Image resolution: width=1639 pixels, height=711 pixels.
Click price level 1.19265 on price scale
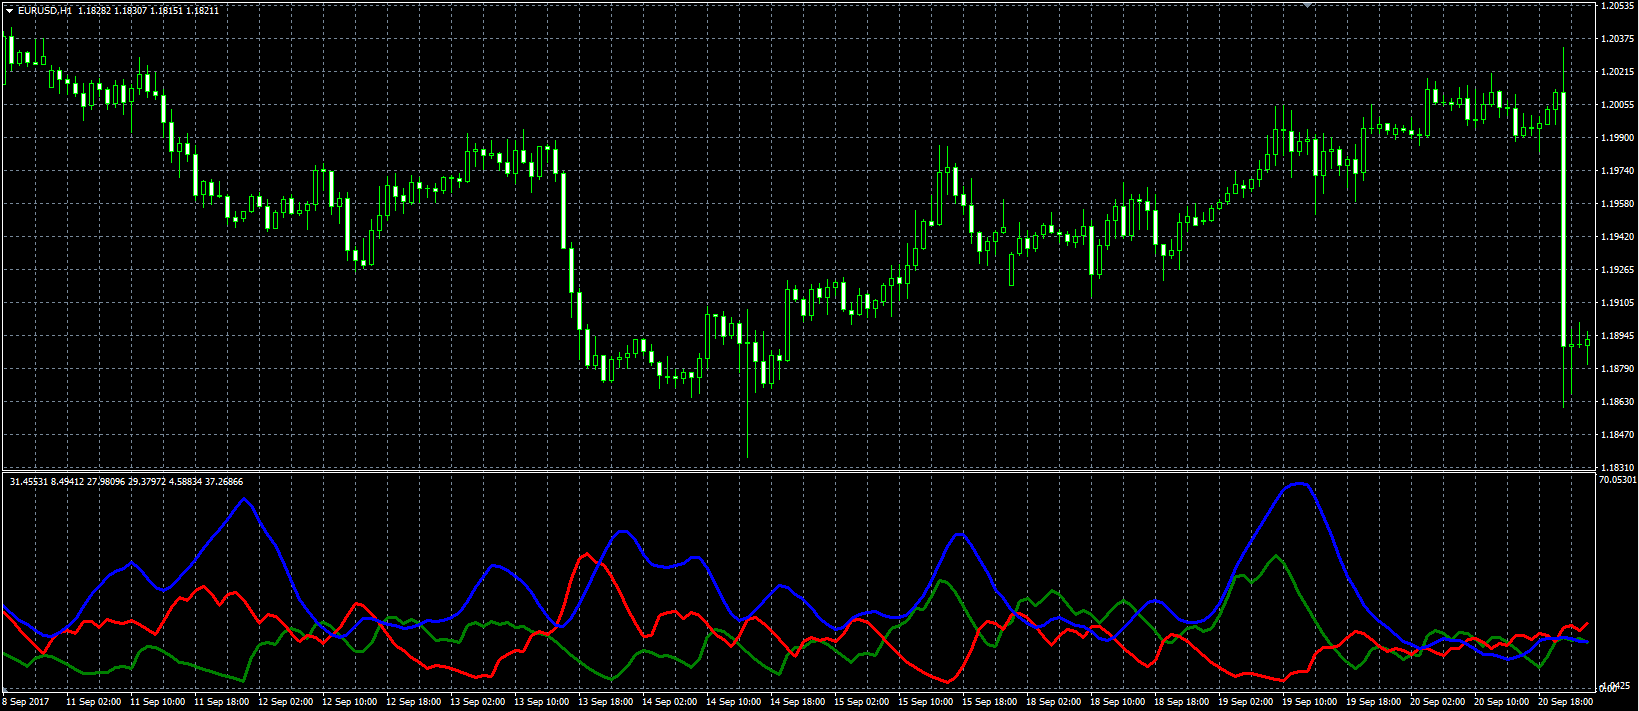click(x=1617, y=270)
